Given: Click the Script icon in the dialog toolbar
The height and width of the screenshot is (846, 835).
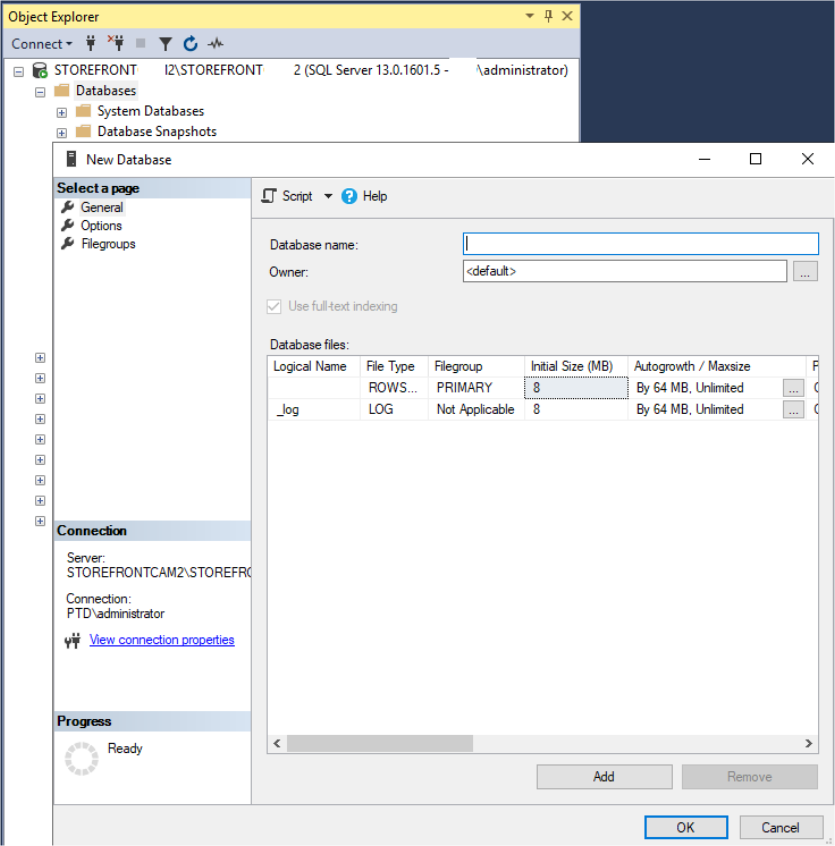Looking at the screenshot, I should pos(268,196).
